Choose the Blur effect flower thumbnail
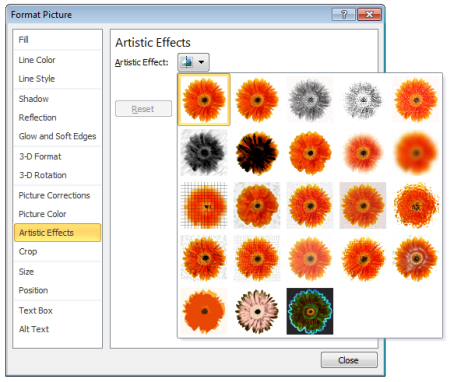This screenshot has width=450, height=382. click(x=416, y=152)
